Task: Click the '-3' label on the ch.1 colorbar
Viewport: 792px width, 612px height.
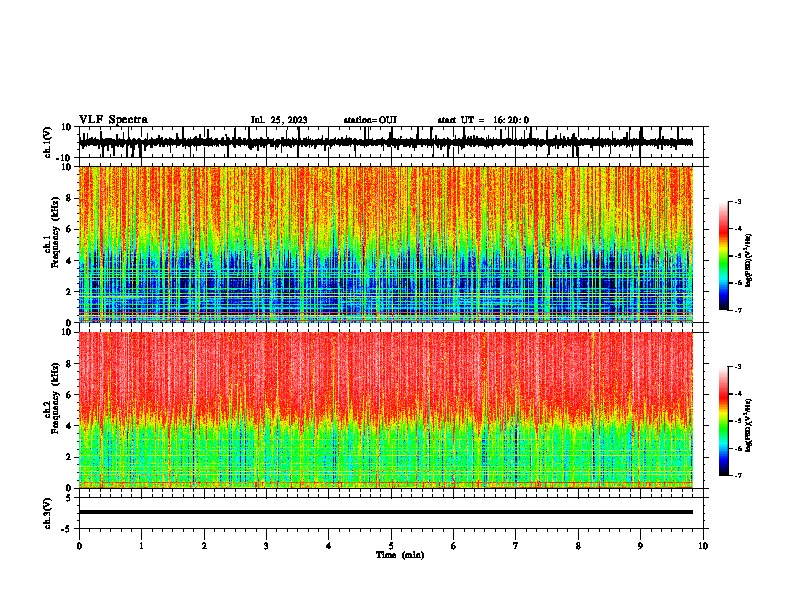Action: pos(737,201)
